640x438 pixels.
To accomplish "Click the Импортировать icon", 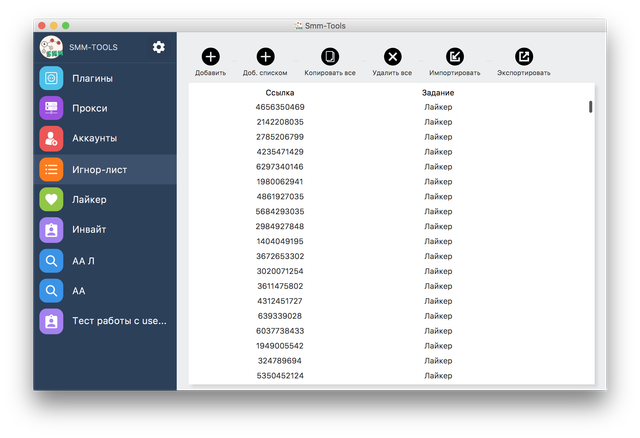I will pos(455,57).
